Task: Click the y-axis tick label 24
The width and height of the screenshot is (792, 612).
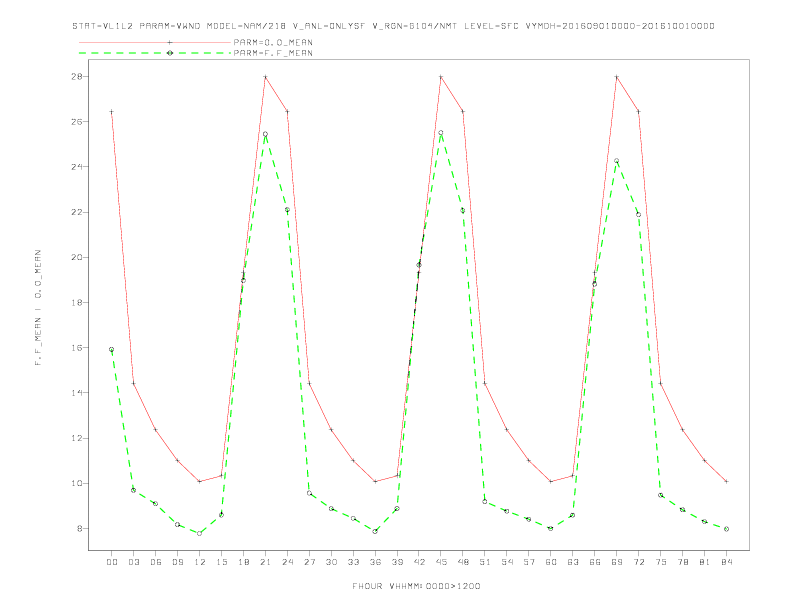Action: click(77, 167)
